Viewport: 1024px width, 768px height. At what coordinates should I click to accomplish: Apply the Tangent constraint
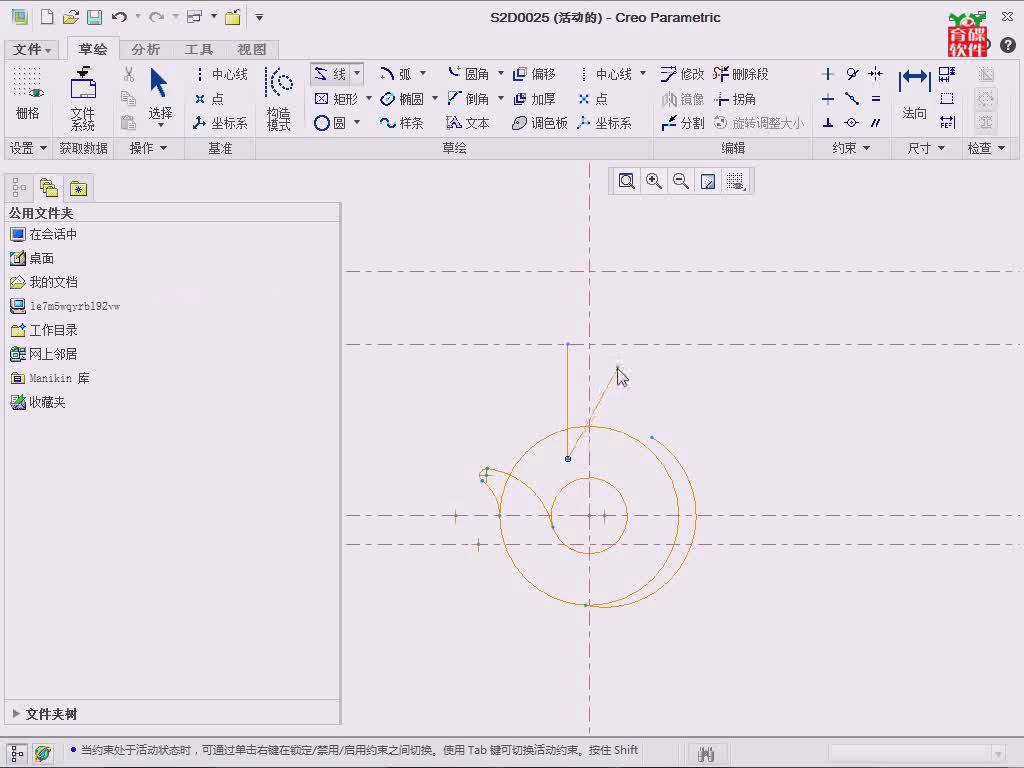coord(852,74)
